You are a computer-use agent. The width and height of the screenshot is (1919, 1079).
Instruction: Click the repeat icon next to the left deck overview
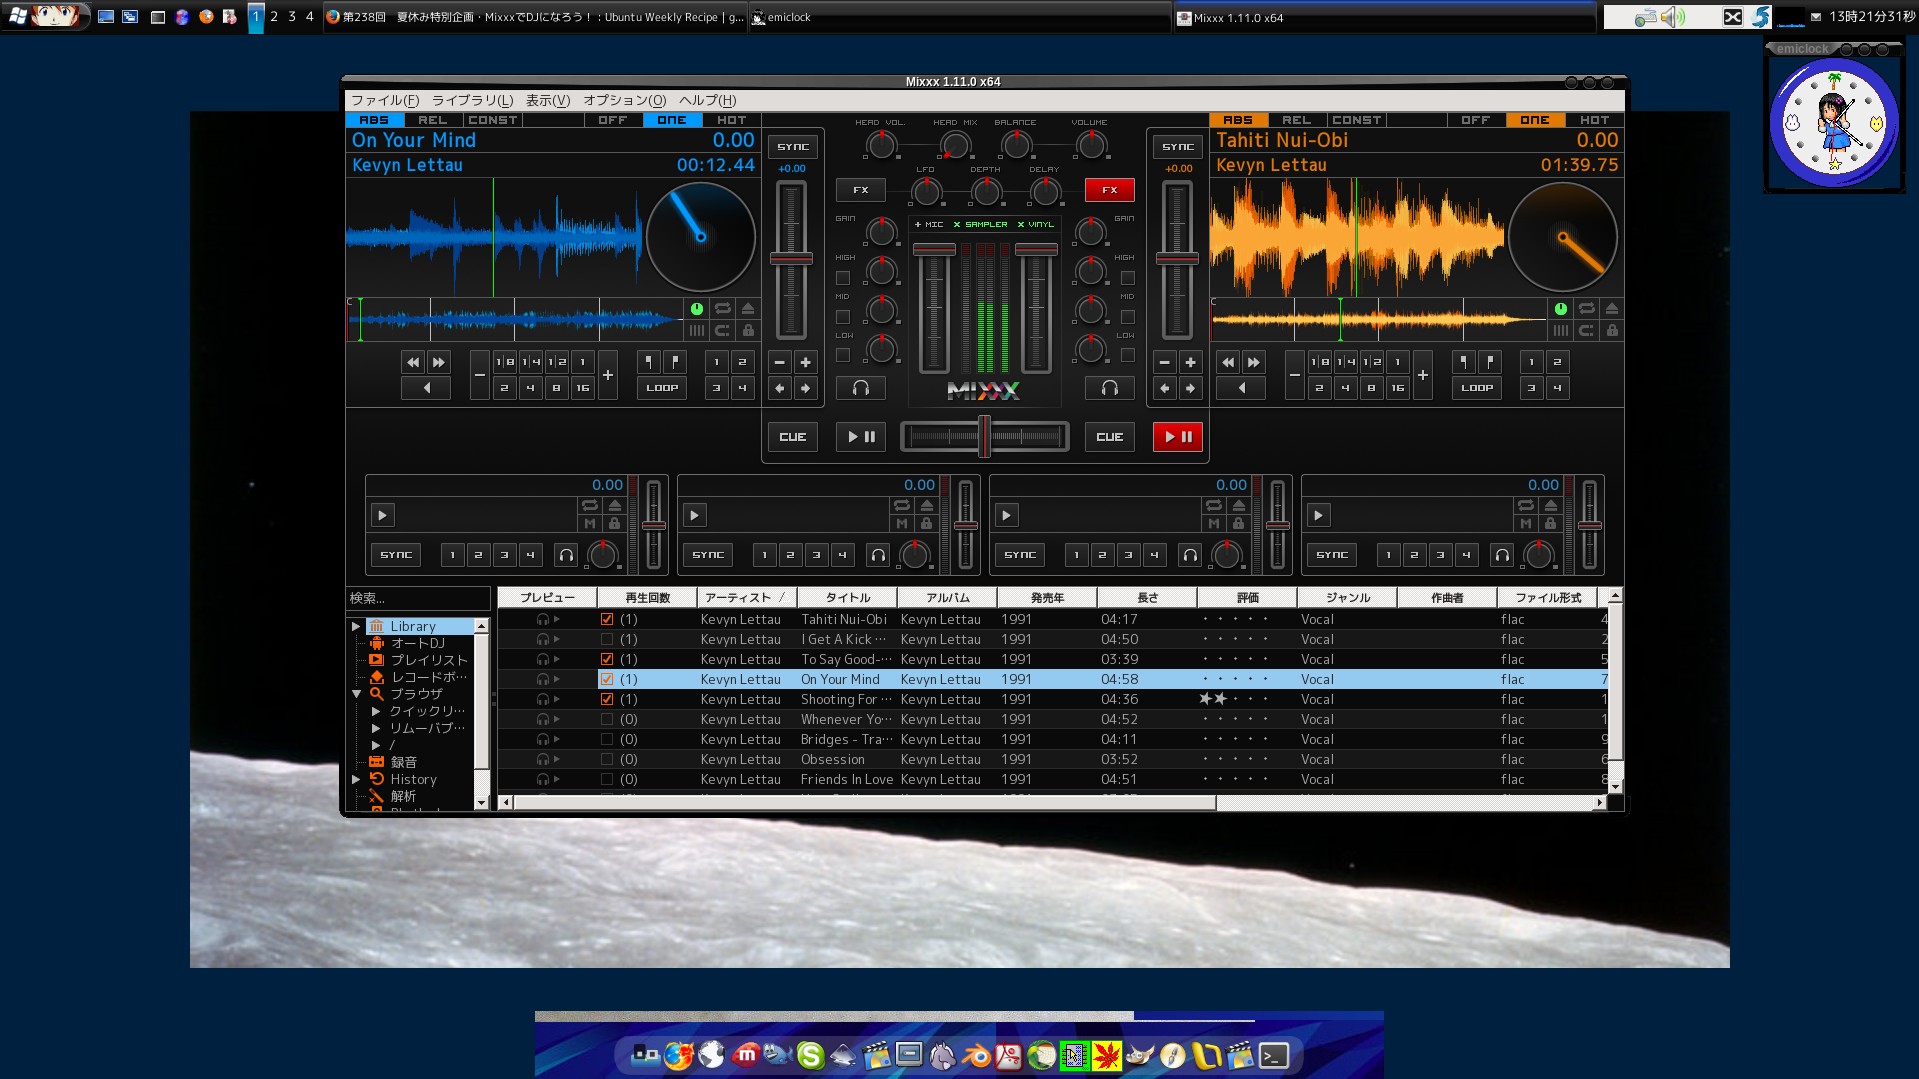[x=721, y=308]
